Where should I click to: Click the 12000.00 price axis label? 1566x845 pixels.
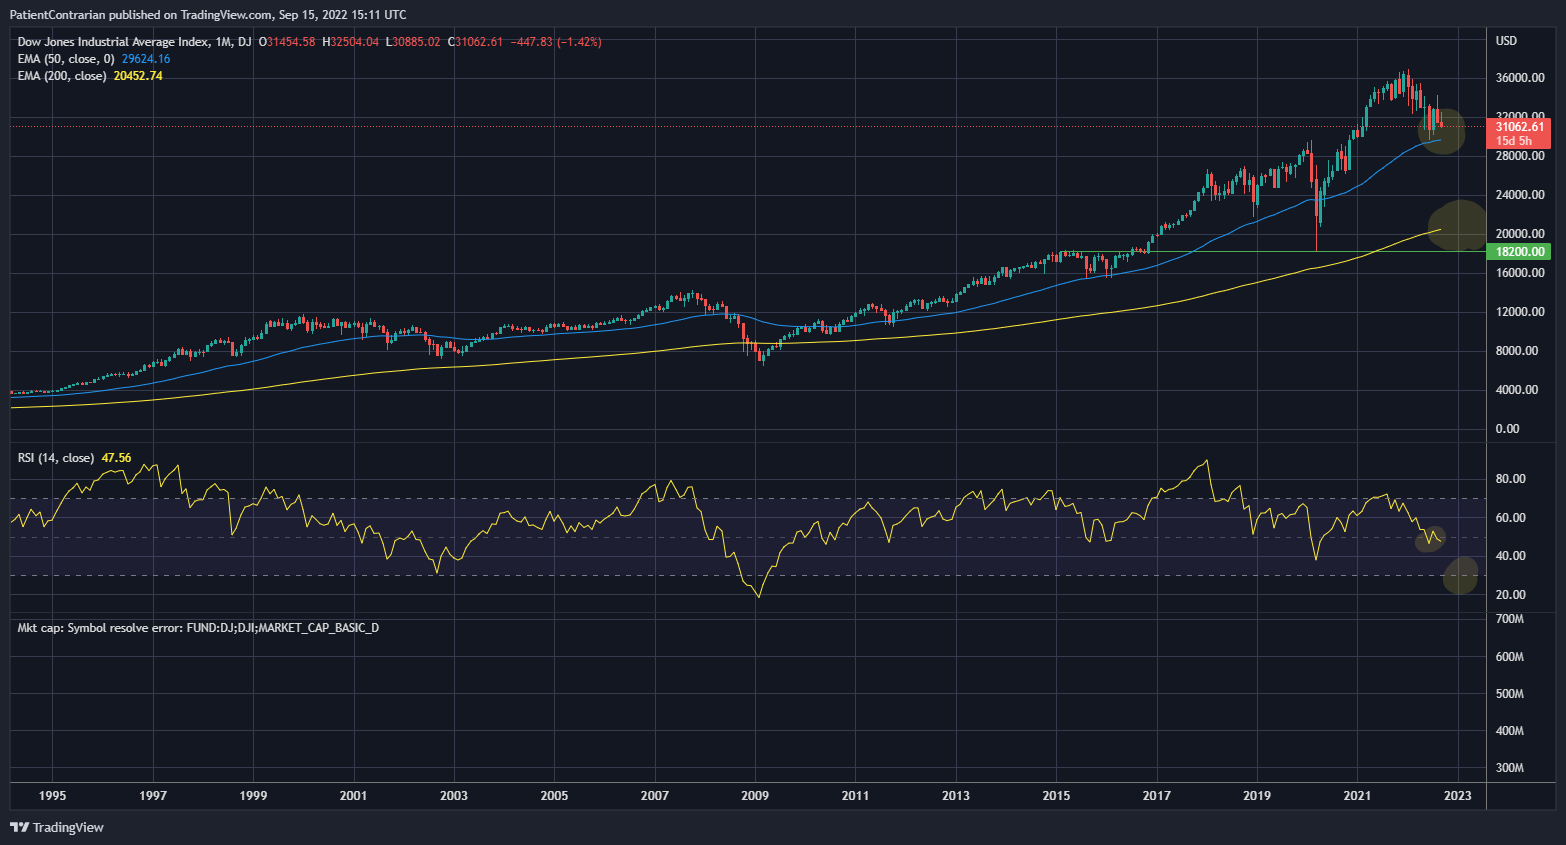click(1520, 312)
